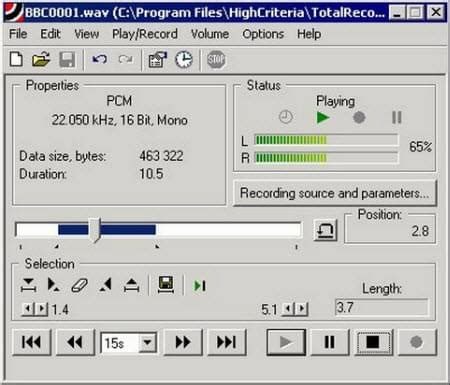Click the PCM format label
450x385 pixels.
coord(119,101)
